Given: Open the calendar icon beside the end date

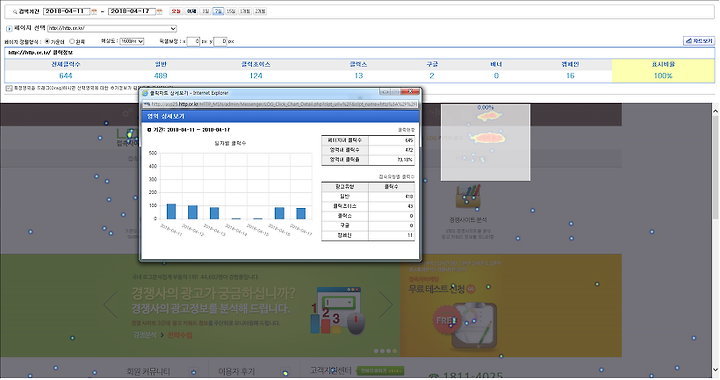Looking at the screenshot, I should tap(160, 11).
